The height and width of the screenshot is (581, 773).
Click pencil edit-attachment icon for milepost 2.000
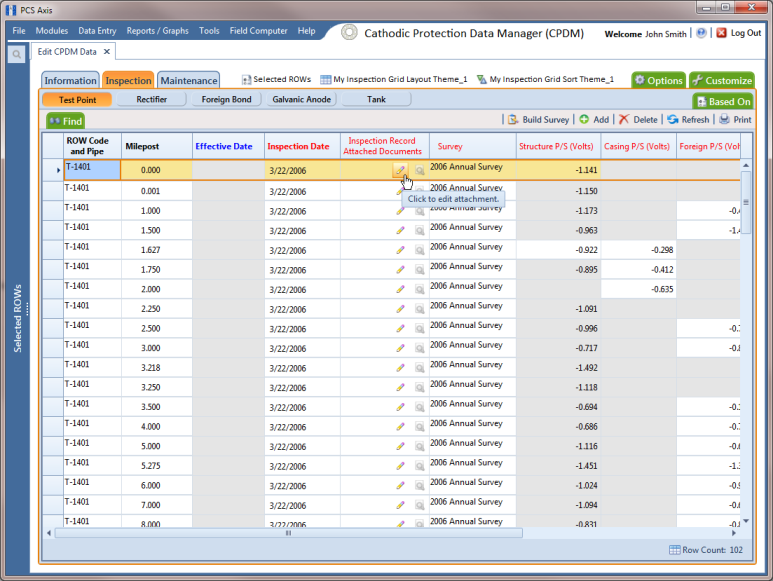coord(400,289)
